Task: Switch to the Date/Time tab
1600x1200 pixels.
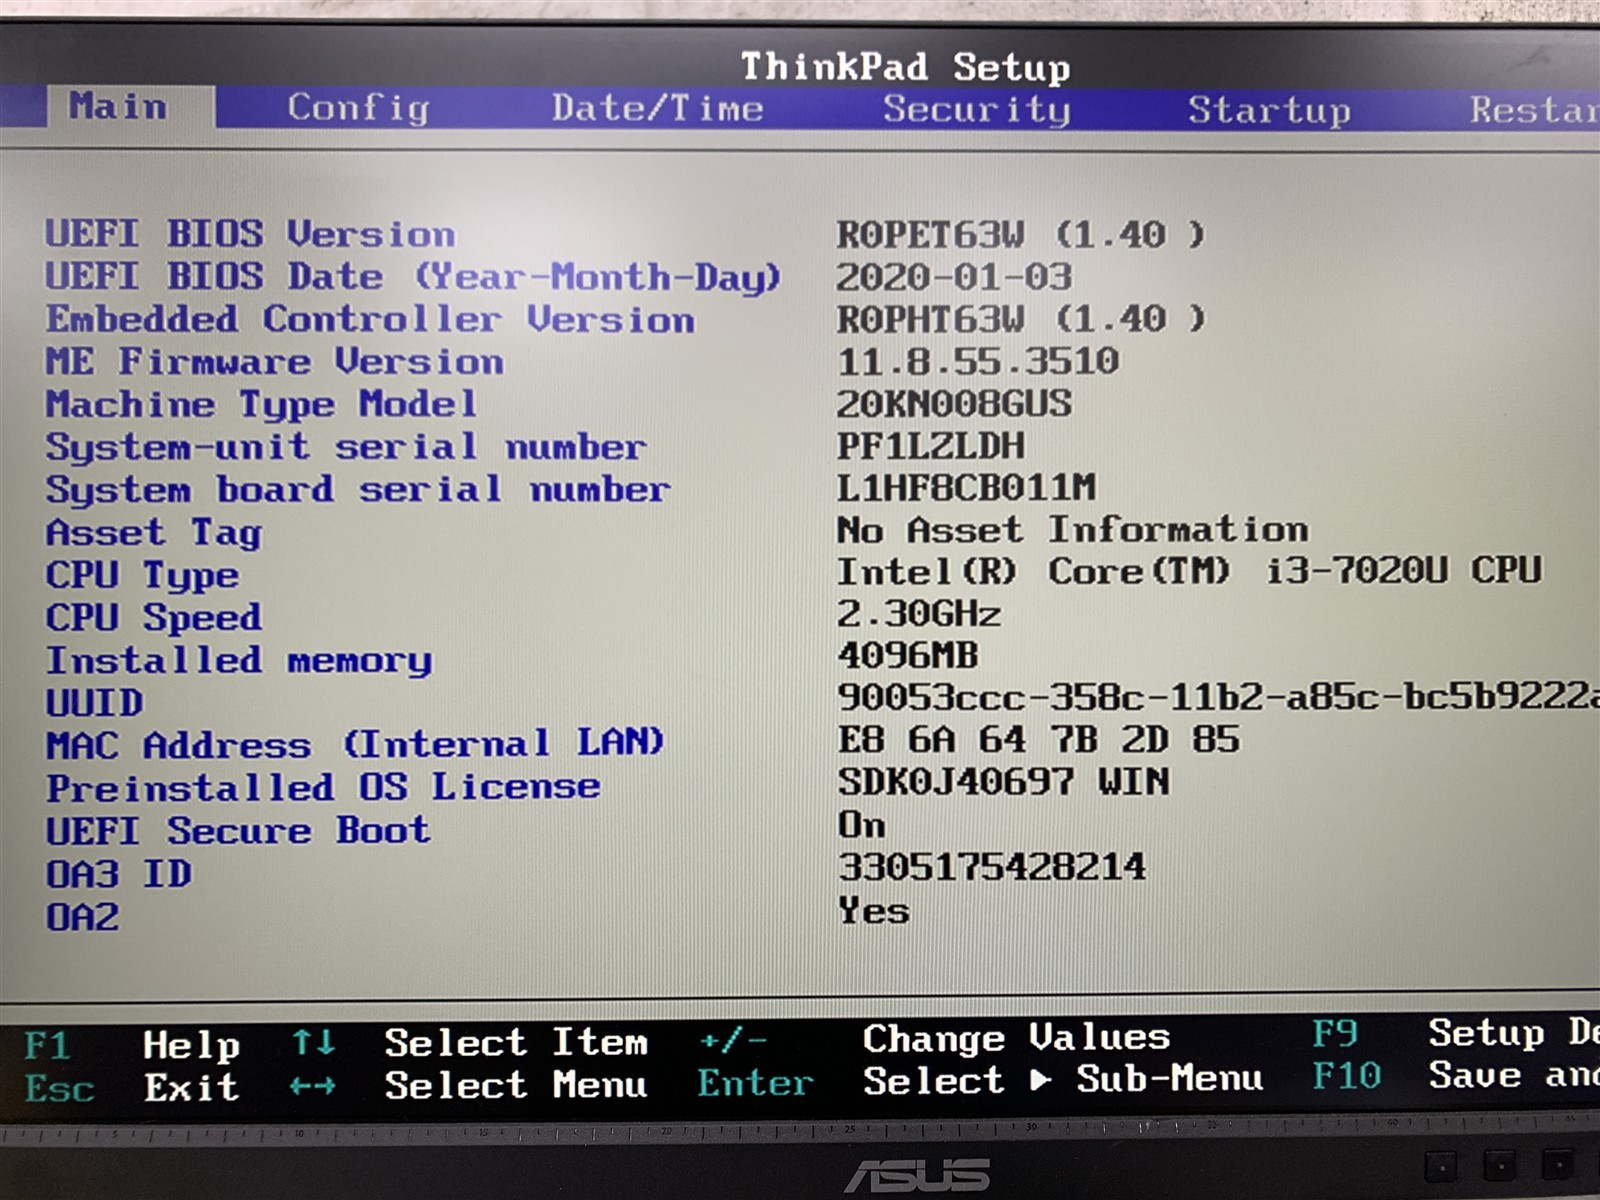Action: coord(657,108)
